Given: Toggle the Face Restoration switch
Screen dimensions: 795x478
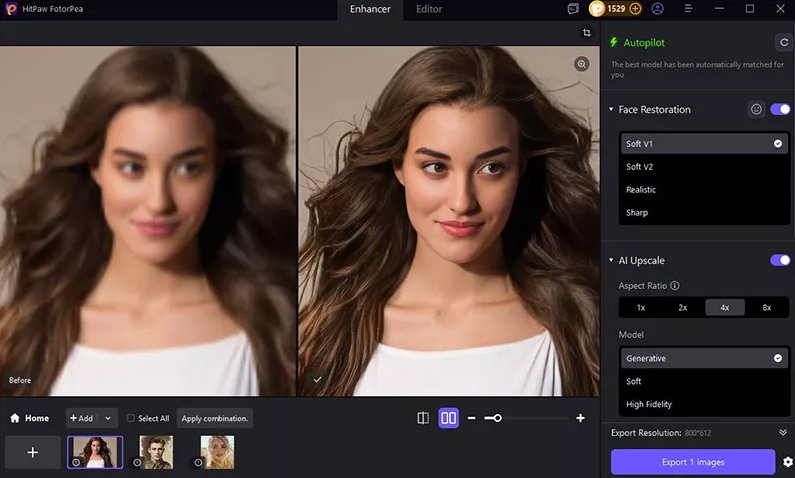Looking at the screenshot, I should [x=780, y=109].
